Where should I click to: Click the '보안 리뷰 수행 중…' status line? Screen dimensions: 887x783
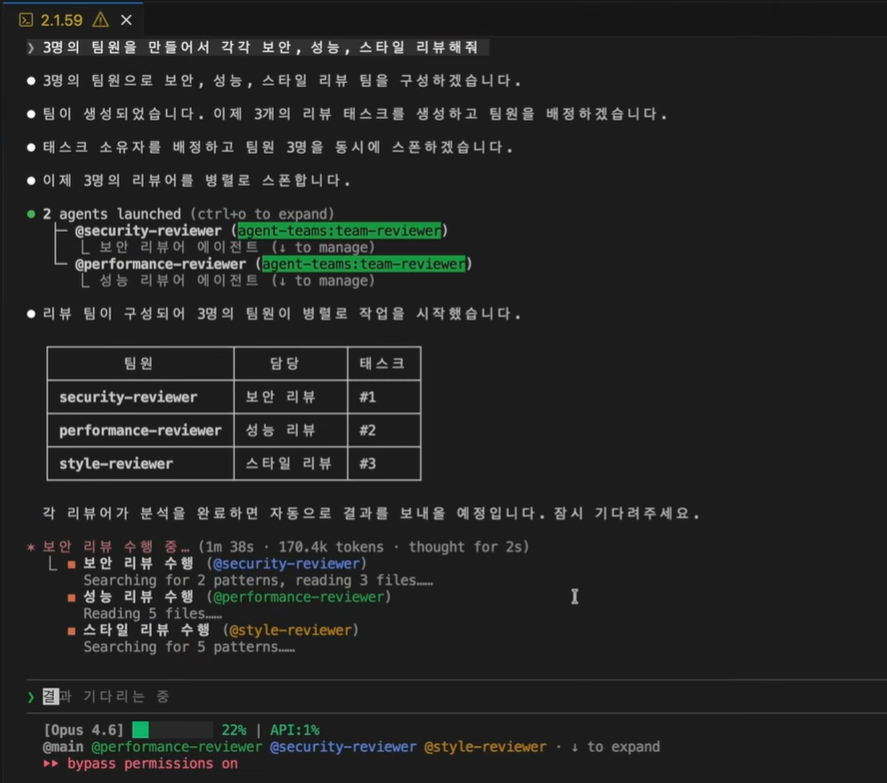click(x=117, y=547)
